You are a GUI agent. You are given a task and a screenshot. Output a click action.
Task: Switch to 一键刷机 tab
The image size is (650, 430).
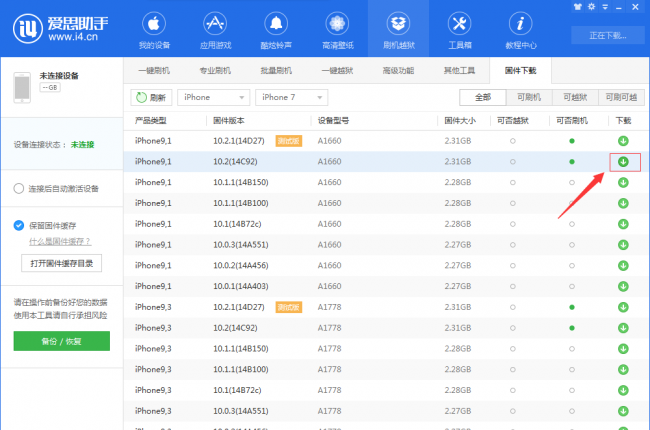[154, 70]
